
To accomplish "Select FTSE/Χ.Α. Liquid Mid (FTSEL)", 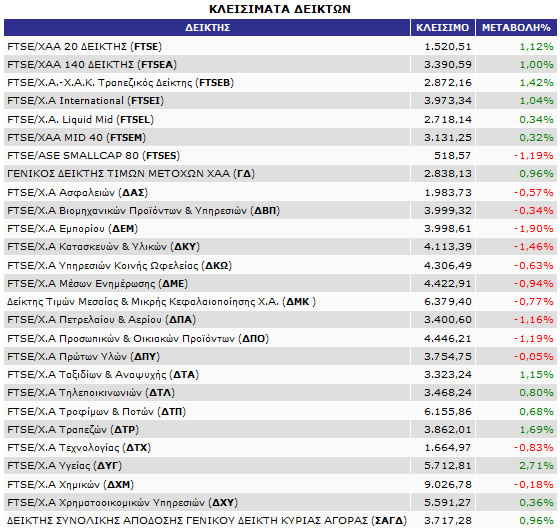I will tap(80, 119).
